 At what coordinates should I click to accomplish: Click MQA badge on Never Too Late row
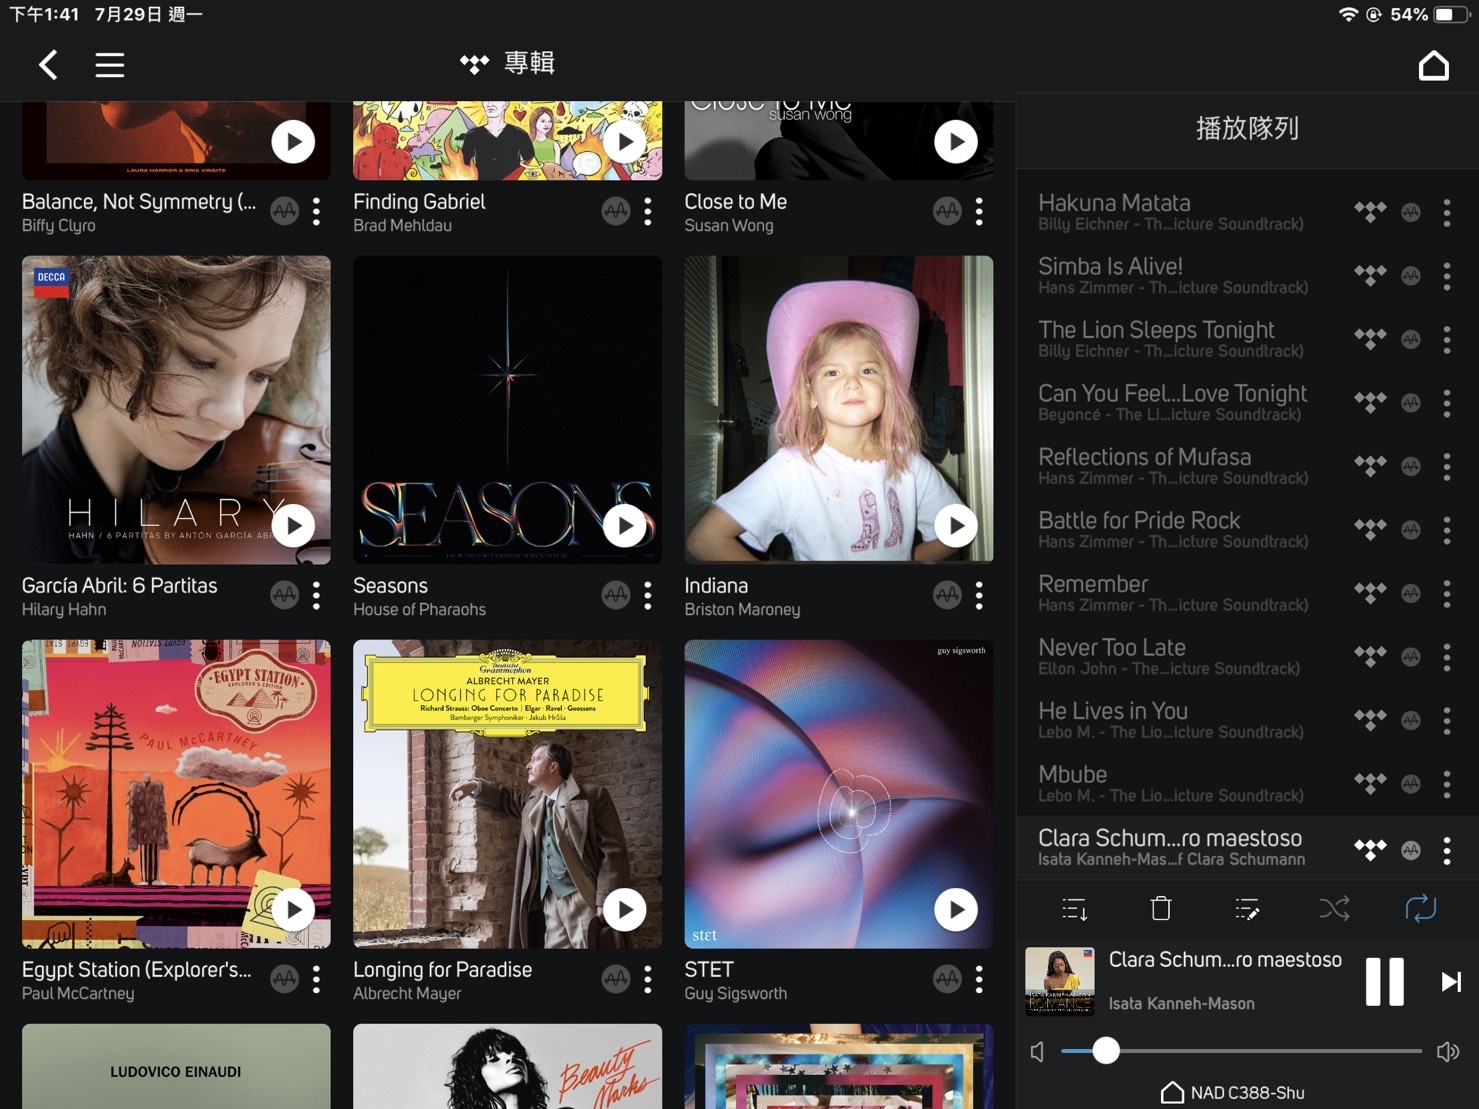coord(1411,657)
